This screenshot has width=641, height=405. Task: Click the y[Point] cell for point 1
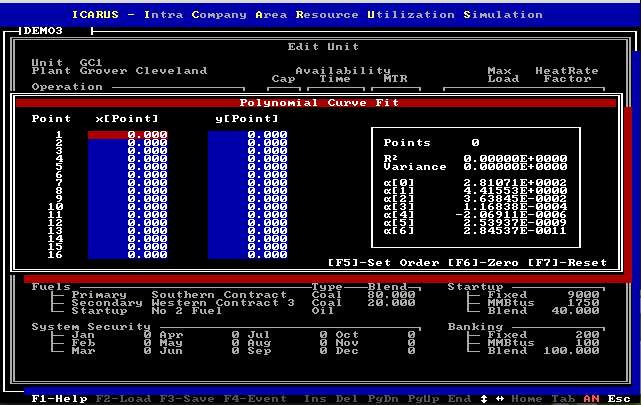[247, 134]
